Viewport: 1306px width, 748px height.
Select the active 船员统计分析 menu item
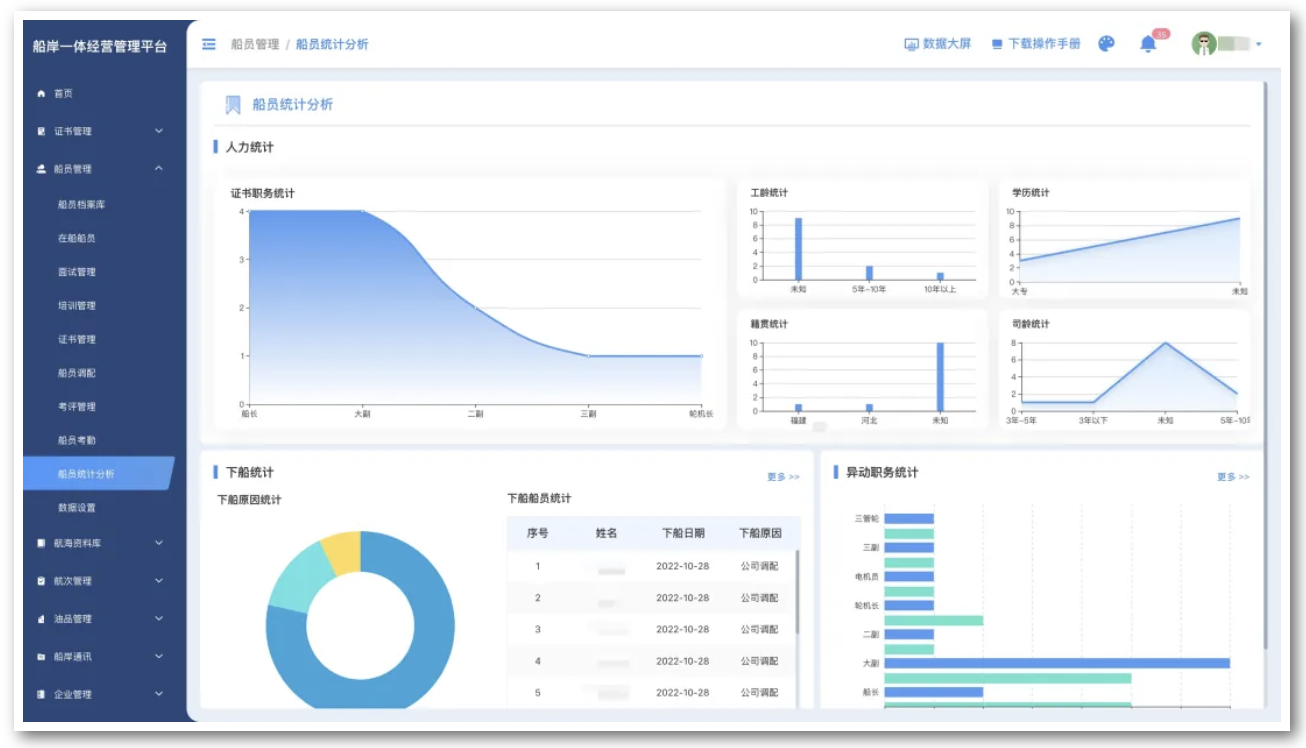click(x=98, y=474)
